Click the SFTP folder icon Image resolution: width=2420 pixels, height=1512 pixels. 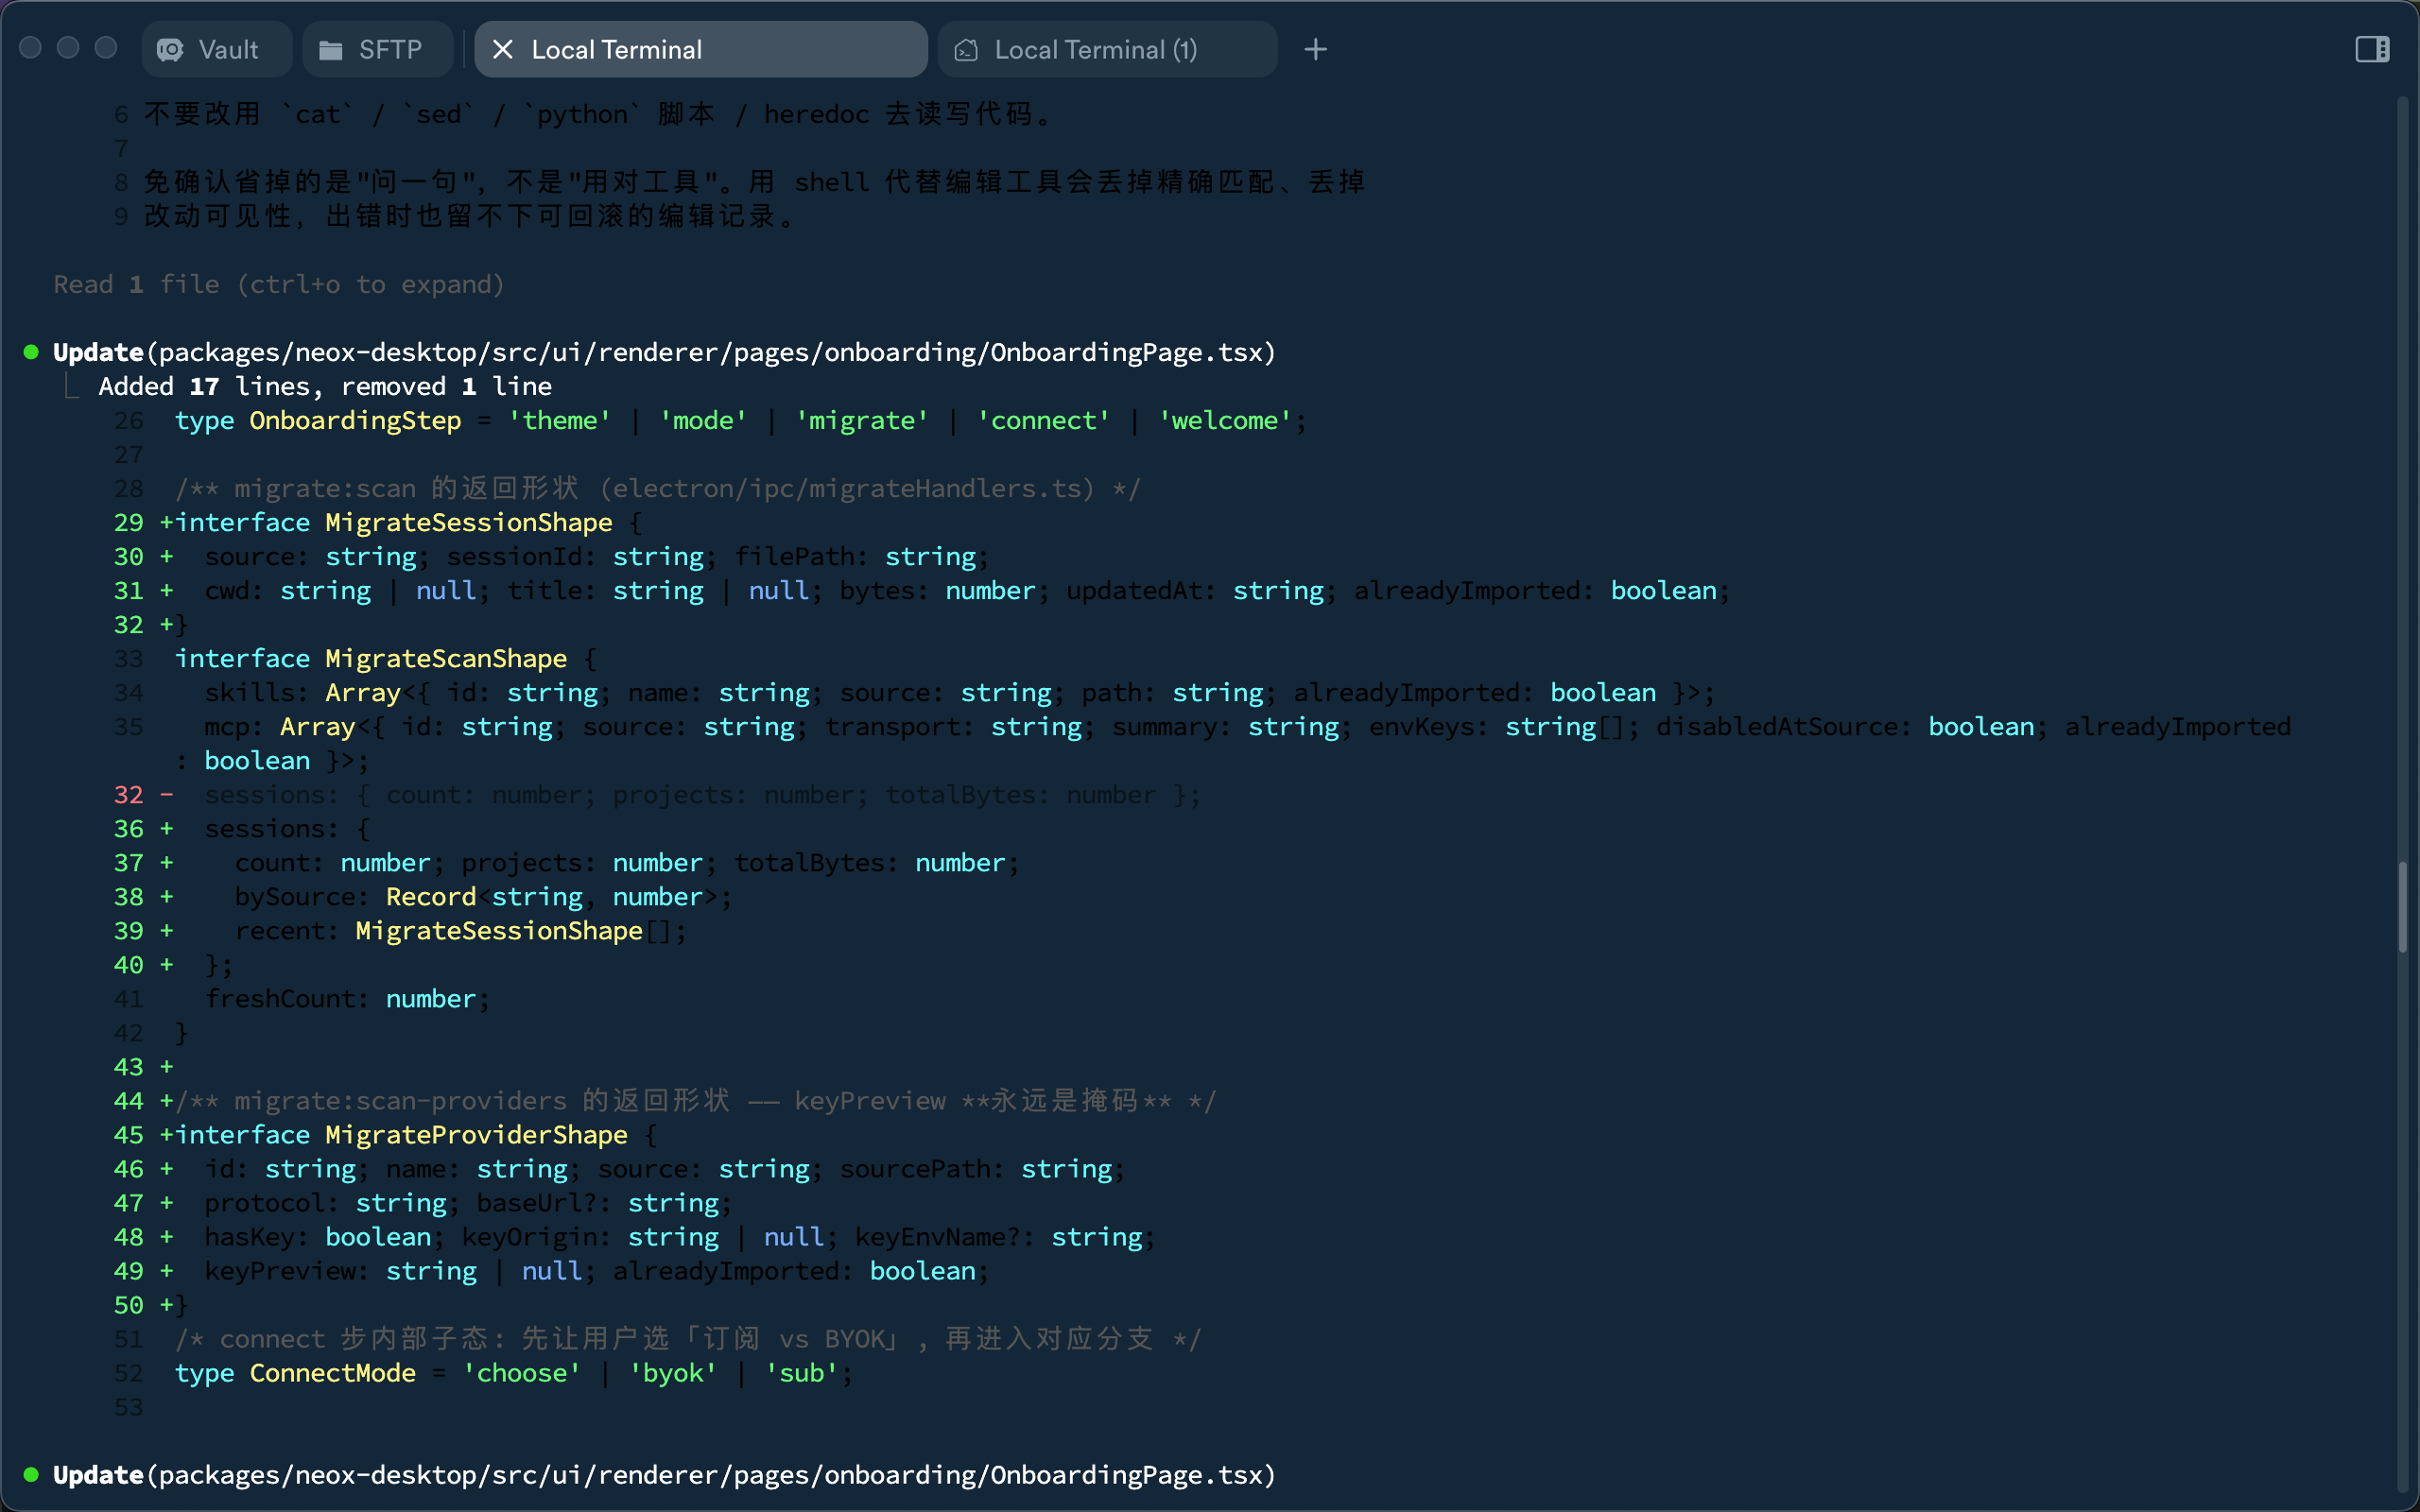tap(331, 49)
